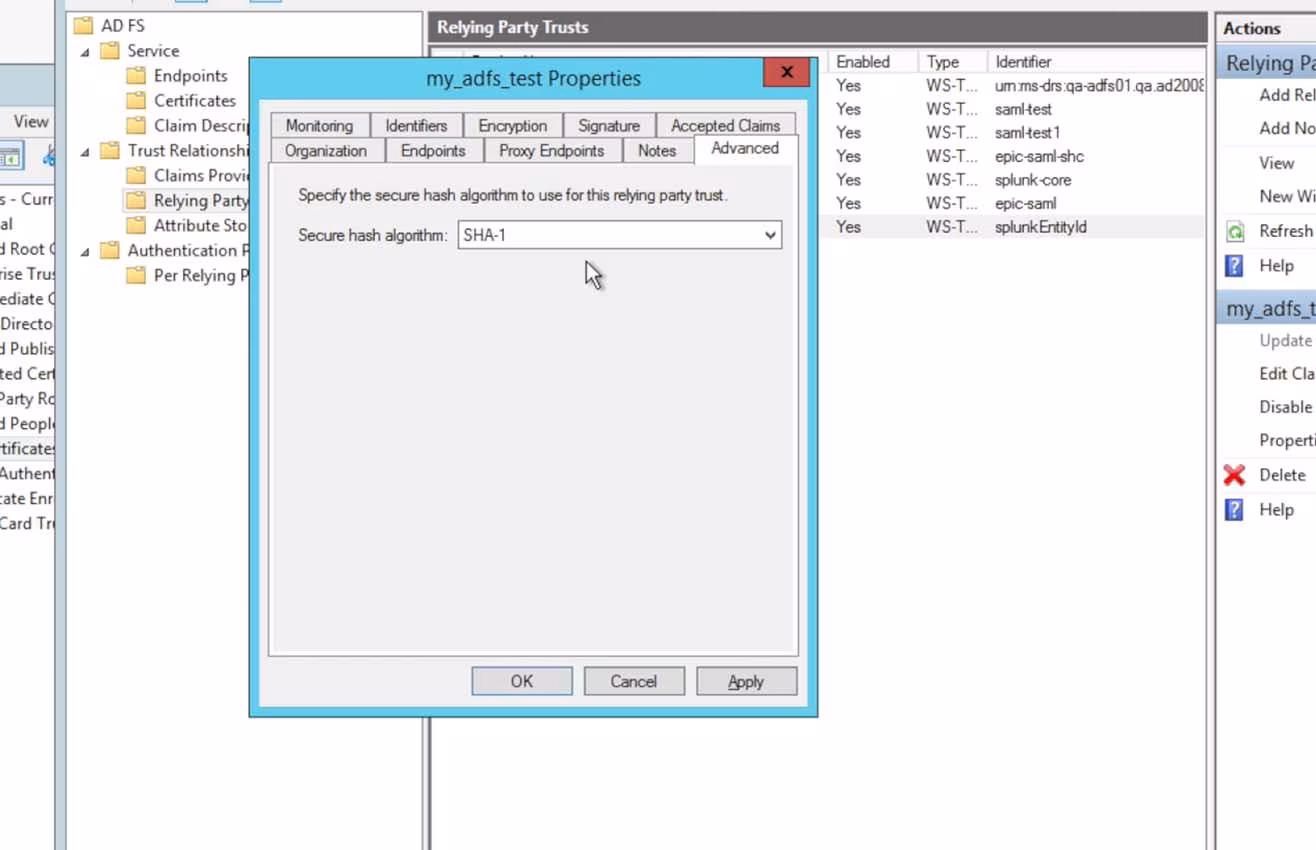Switch to the Monitoring tab
The width and height of the screenshot is (1316, 850).
(x=318, y=125)
